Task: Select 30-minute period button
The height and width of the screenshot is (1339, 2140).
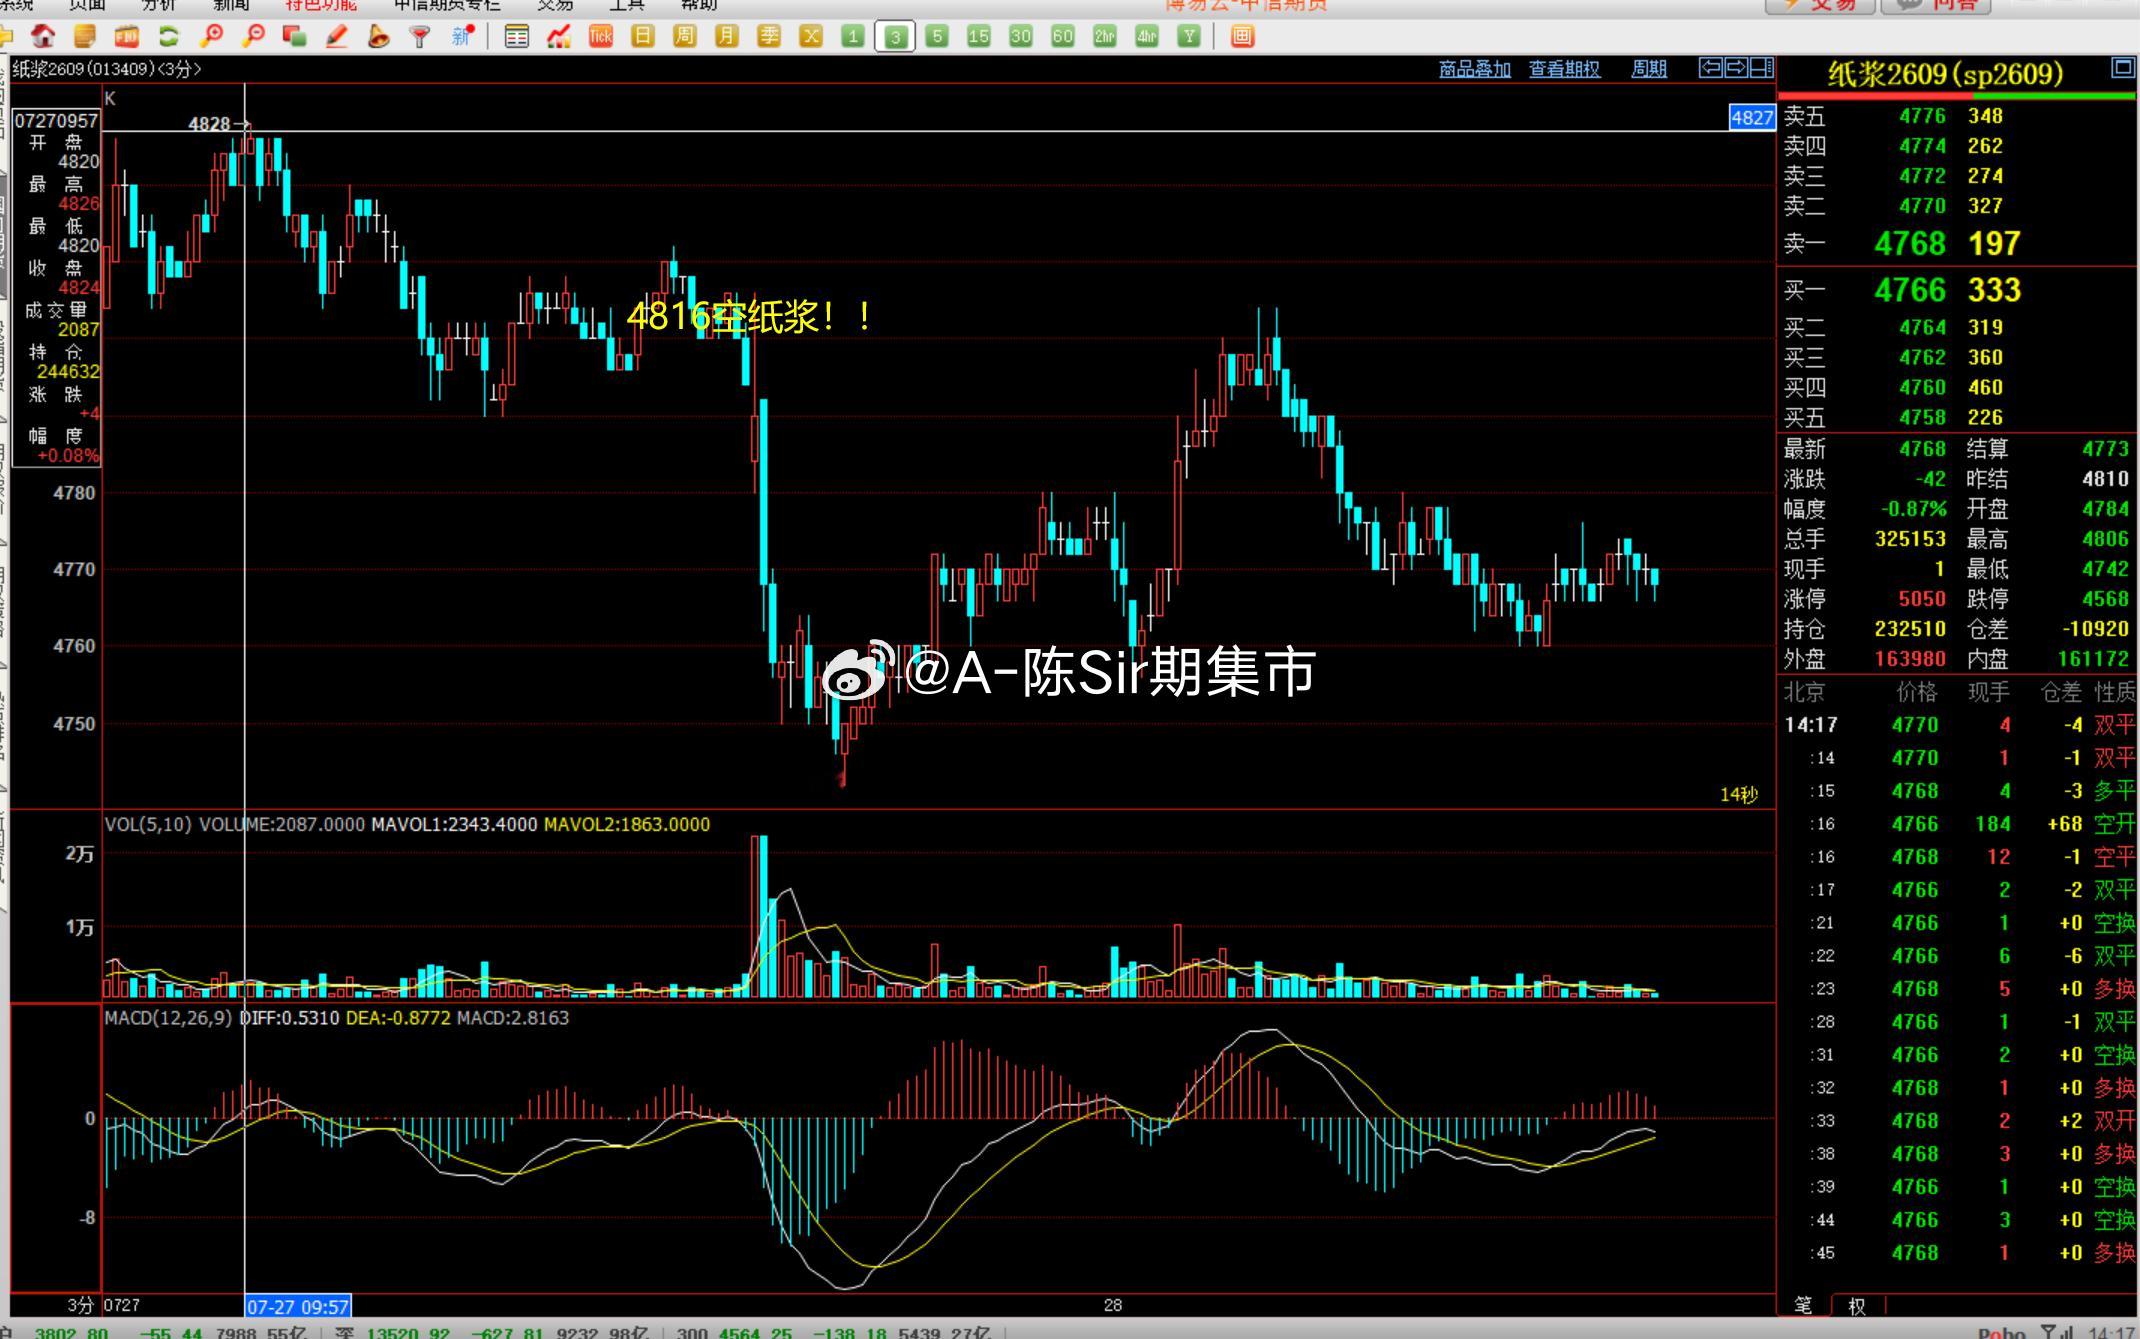Action: click(1021, 37)
